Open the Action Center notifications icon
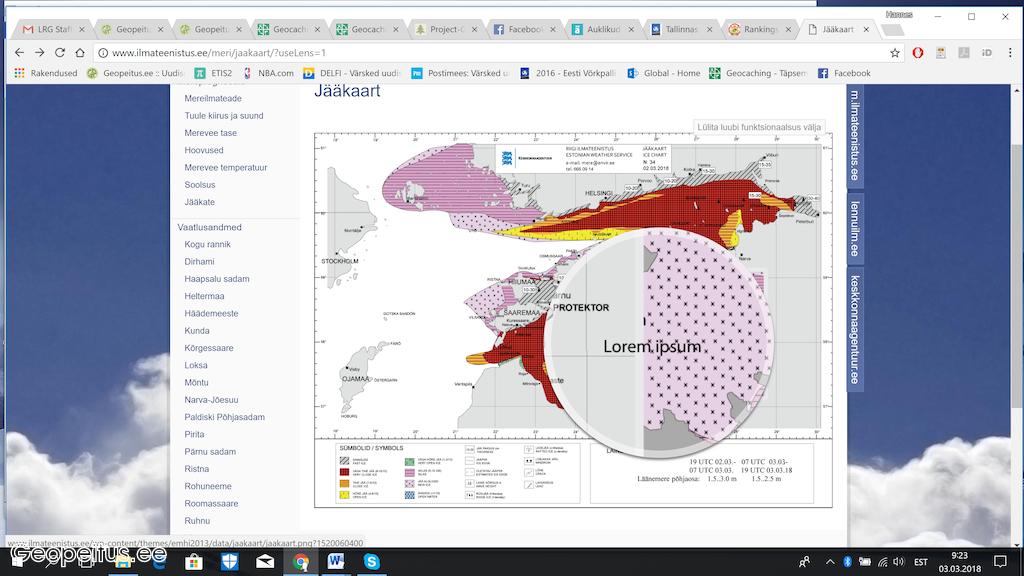 pyautogui.click(x=1000, y=562)
